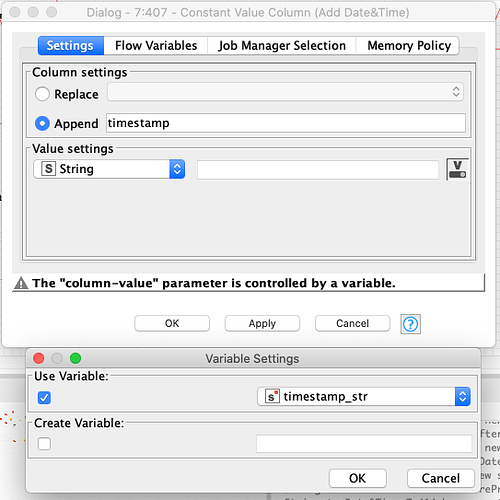Image resolution: width=500 pixels, height=500 pixels.
Task: Click the warning triangle icon
Action: (21, 283)
